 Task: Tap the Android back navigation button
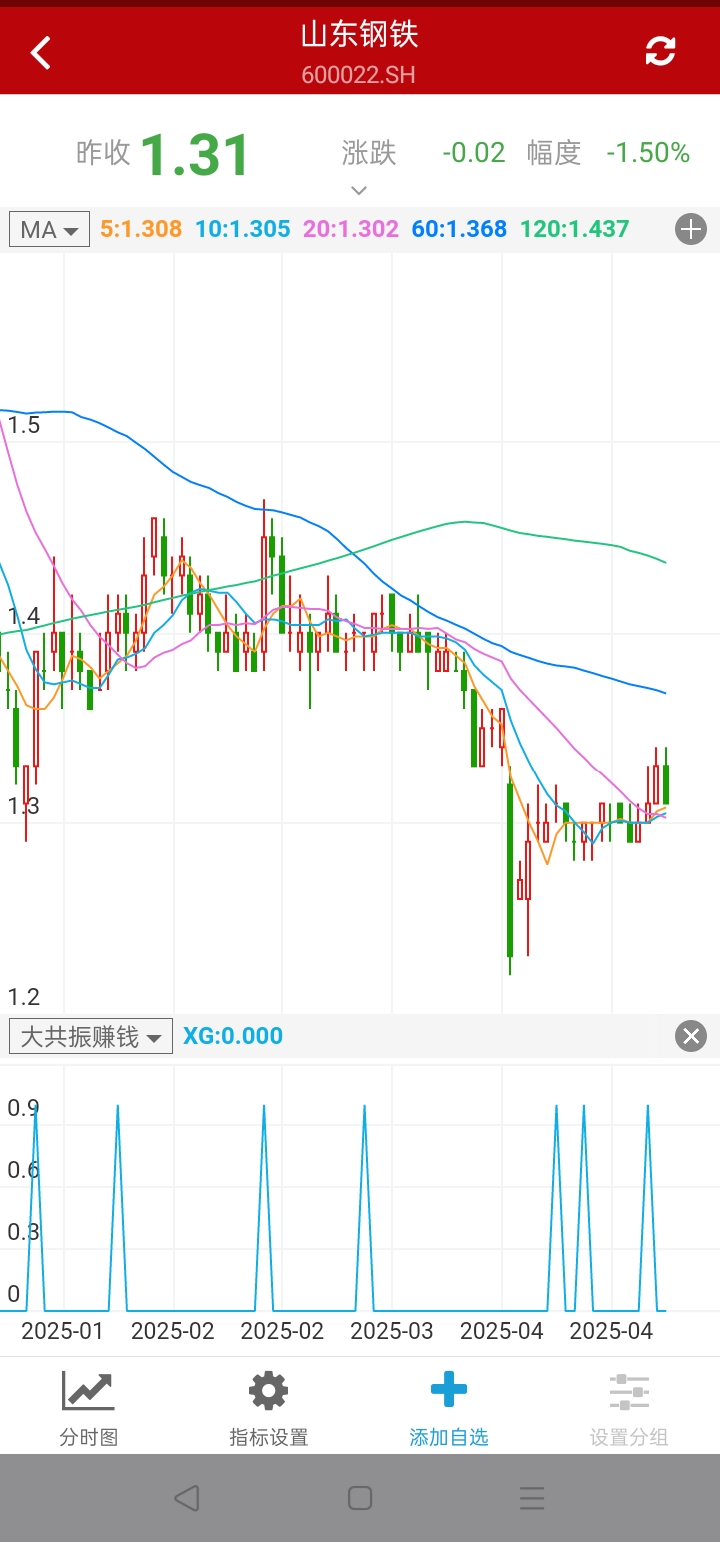pyautogui.click(x=186, y=1497)
